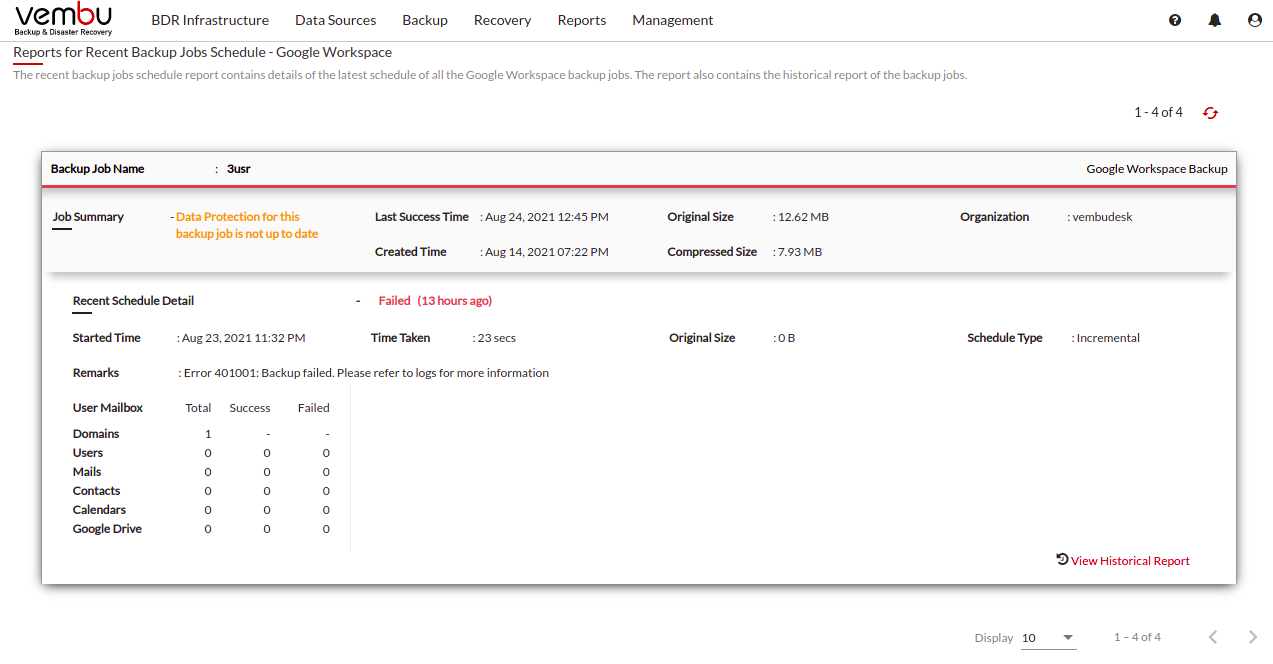Click the 0 B original size value
Screen dimensions: 1273x664
click(x=786, y=338)
